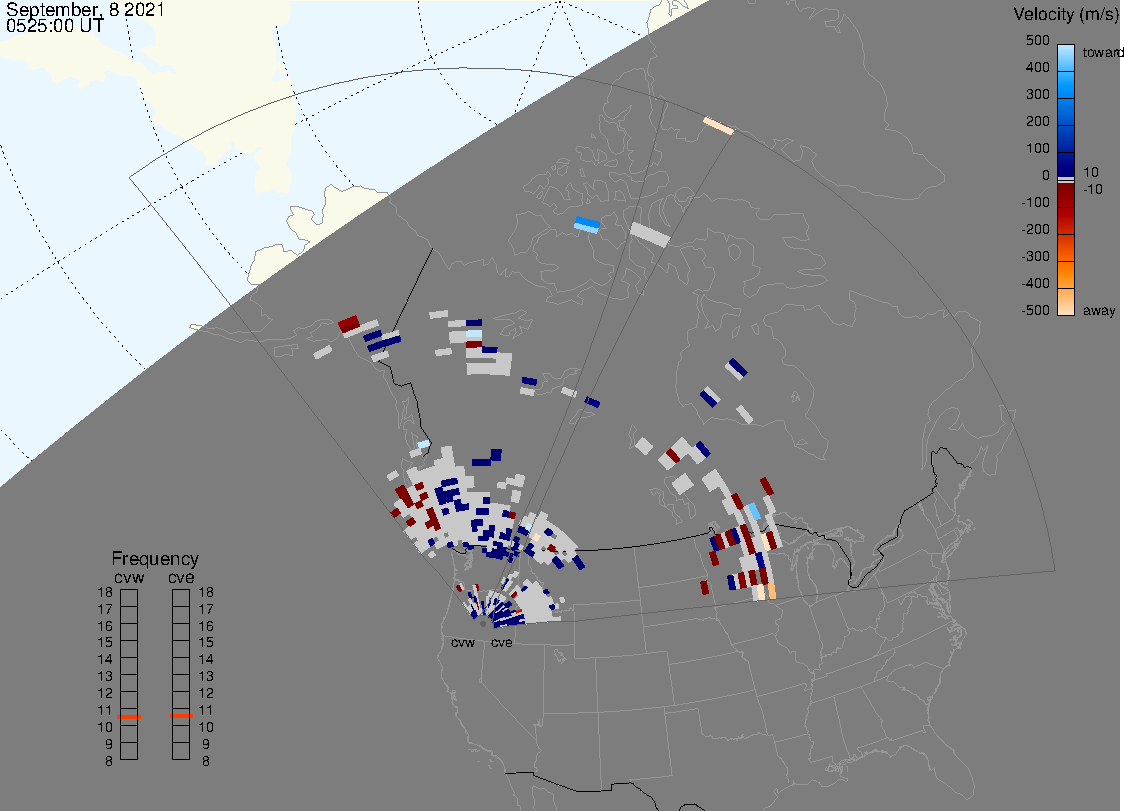Click the 11 label left of cvw bar

pos(105,711)
